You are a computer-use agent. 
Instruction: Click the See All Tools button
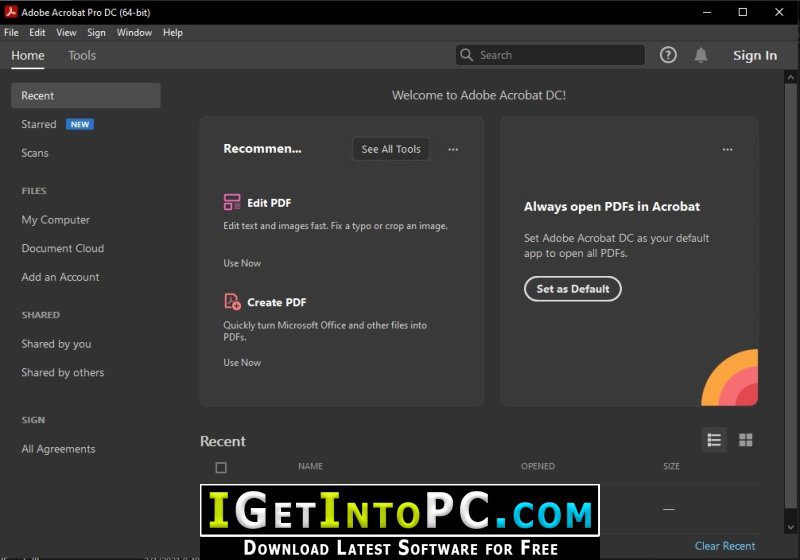tap(391, 149)
